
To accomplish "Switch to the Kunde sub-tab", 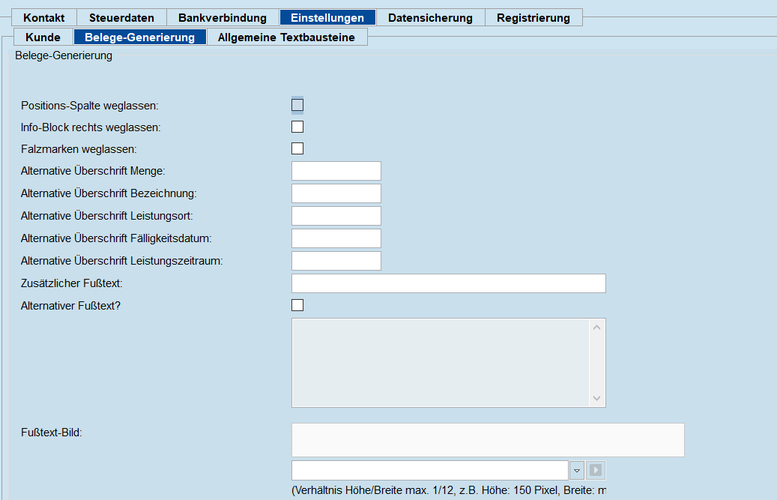I will coord(43,37).
